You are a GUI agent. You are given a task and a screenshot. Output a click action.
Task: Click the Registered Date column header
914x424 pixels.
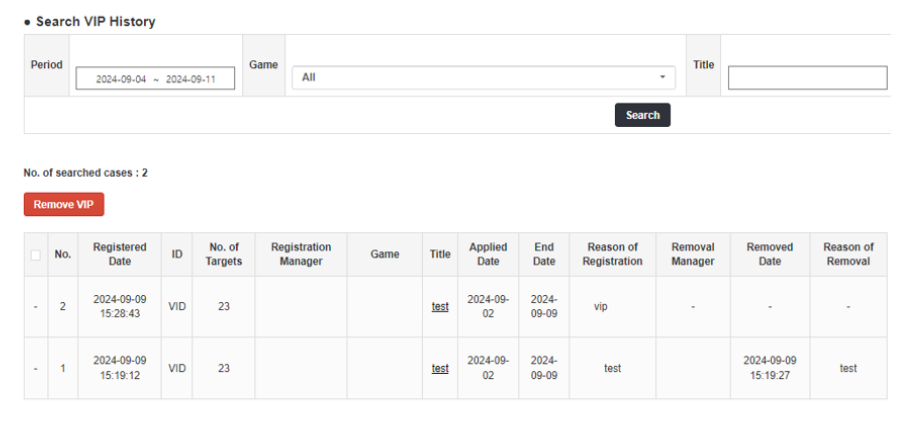[119, 254]
